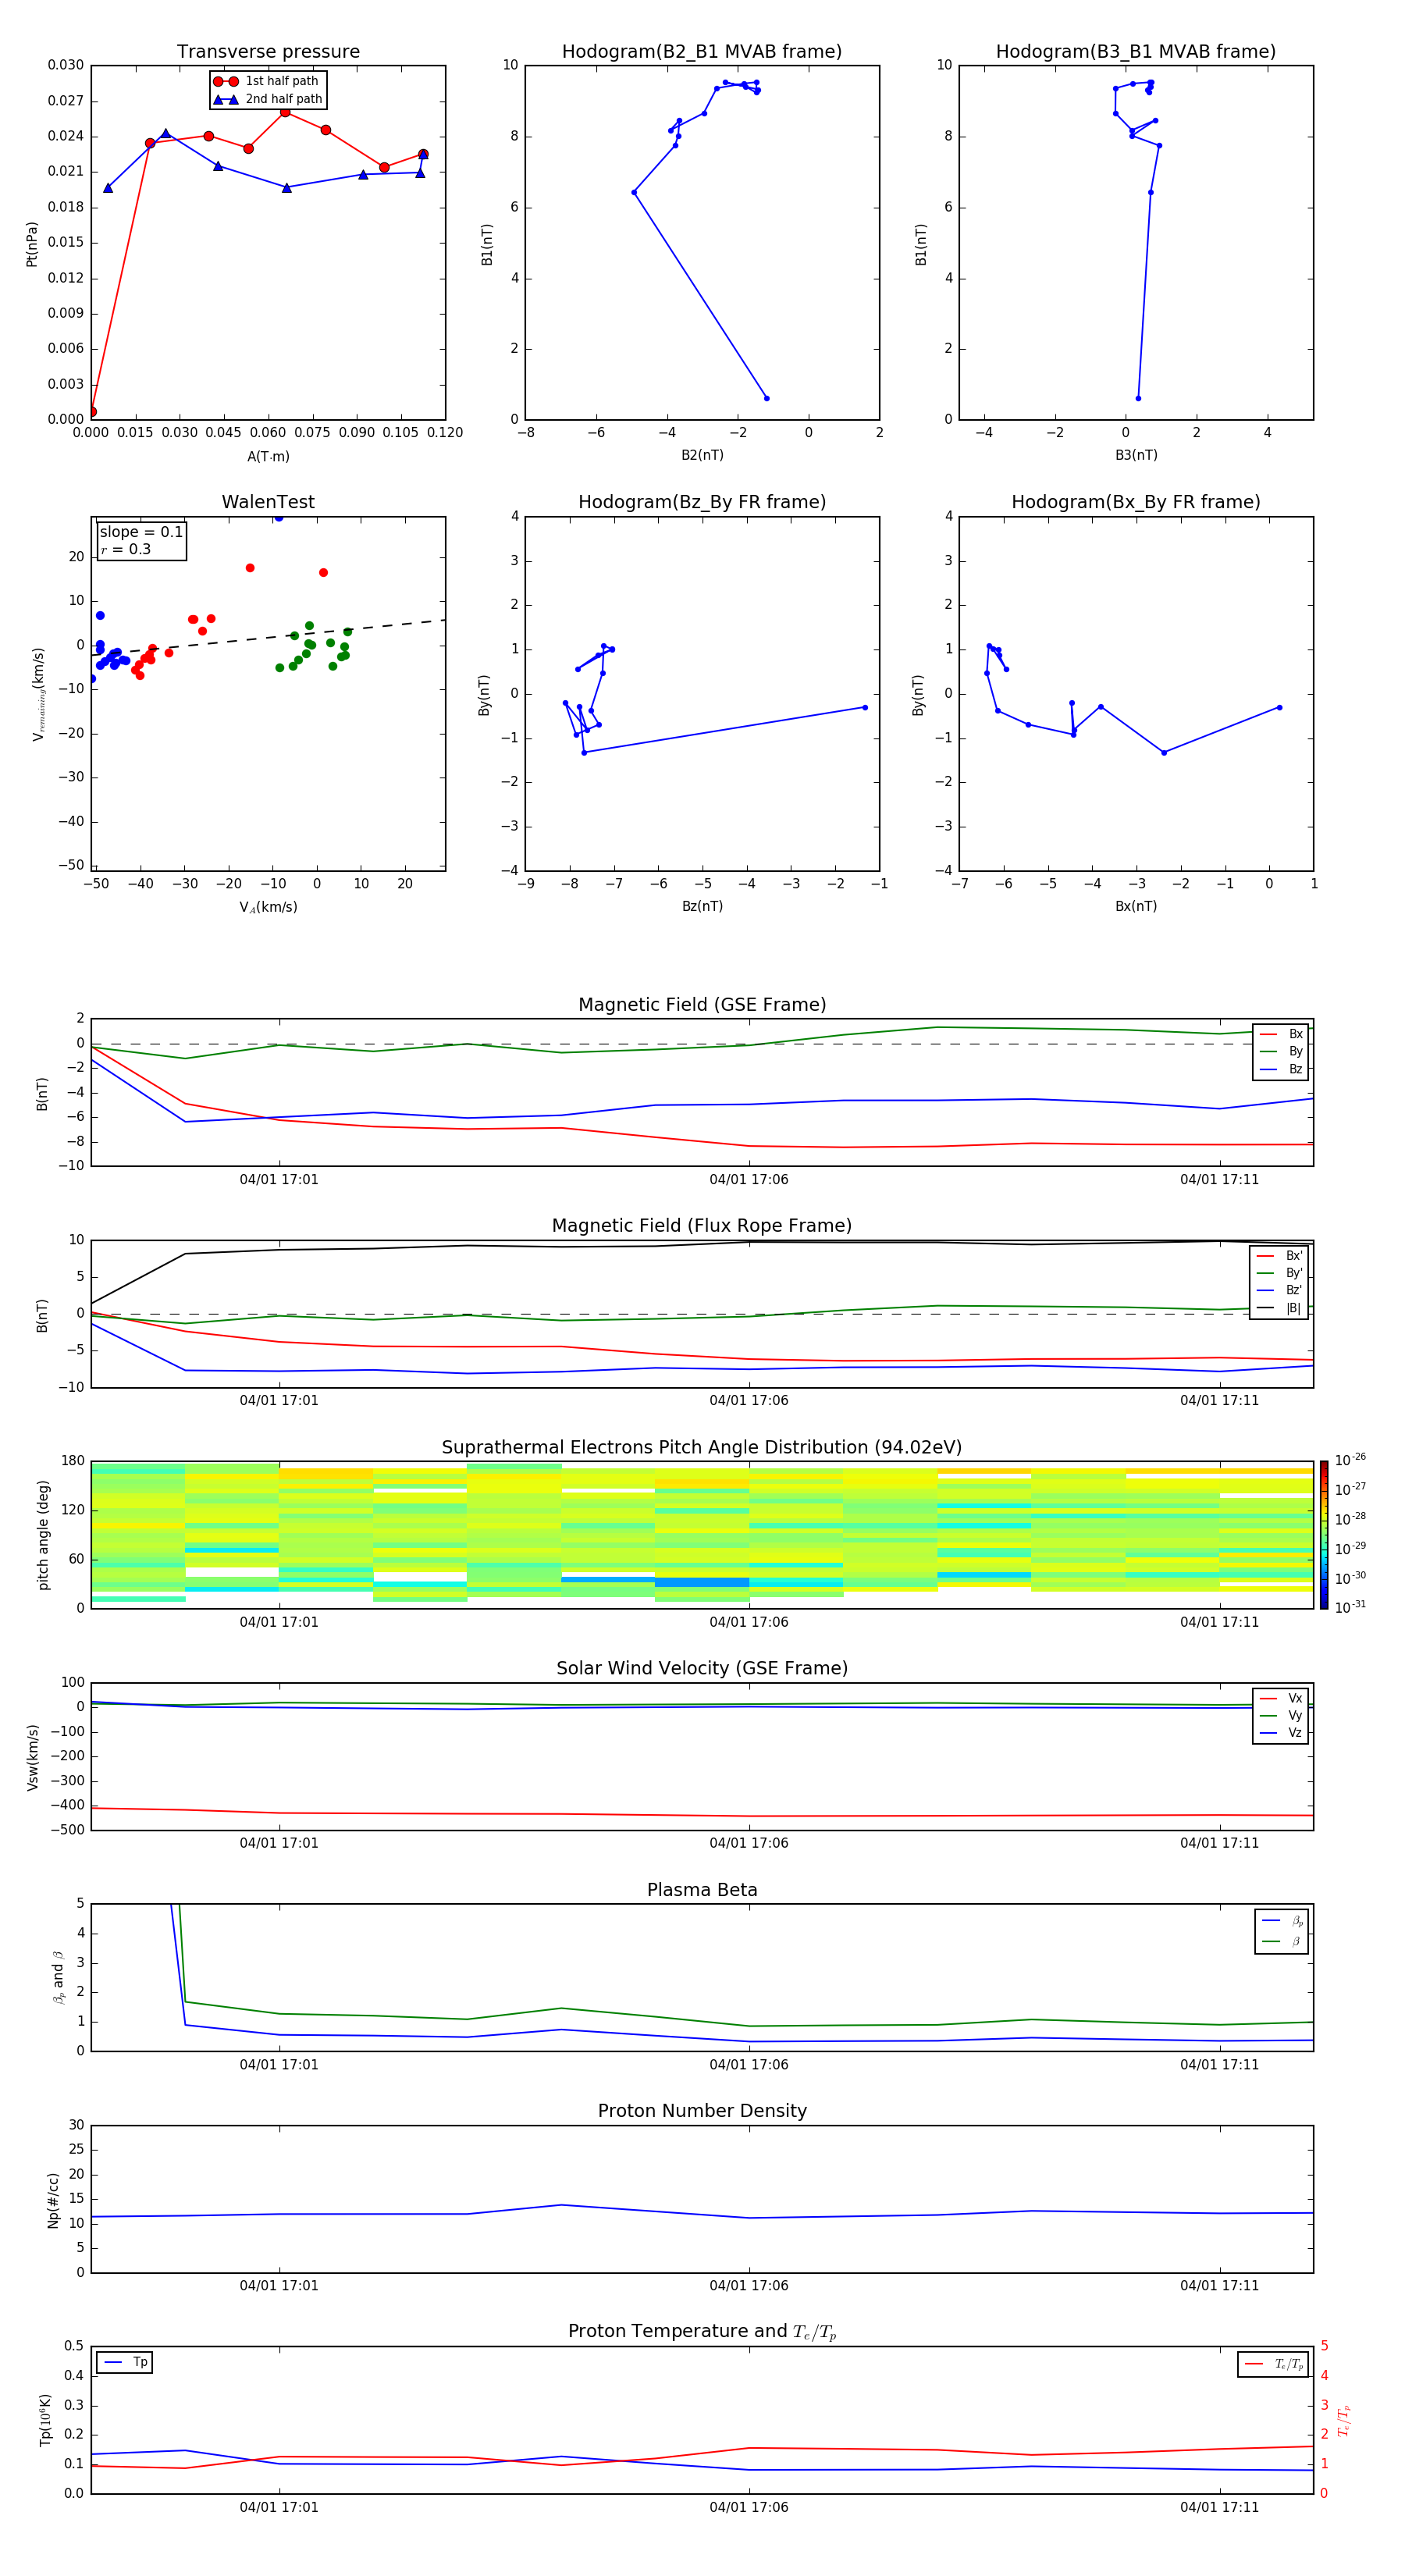
Task: Click the "WalenTest" plot title
Action: click(268, 502)
